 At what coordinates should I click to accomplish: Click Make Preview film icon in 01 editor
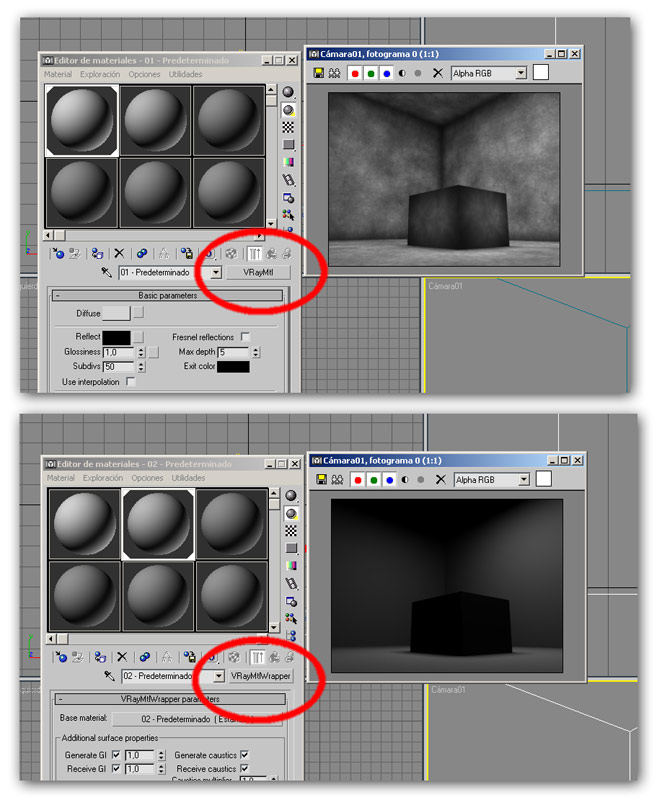coord(288,180)
